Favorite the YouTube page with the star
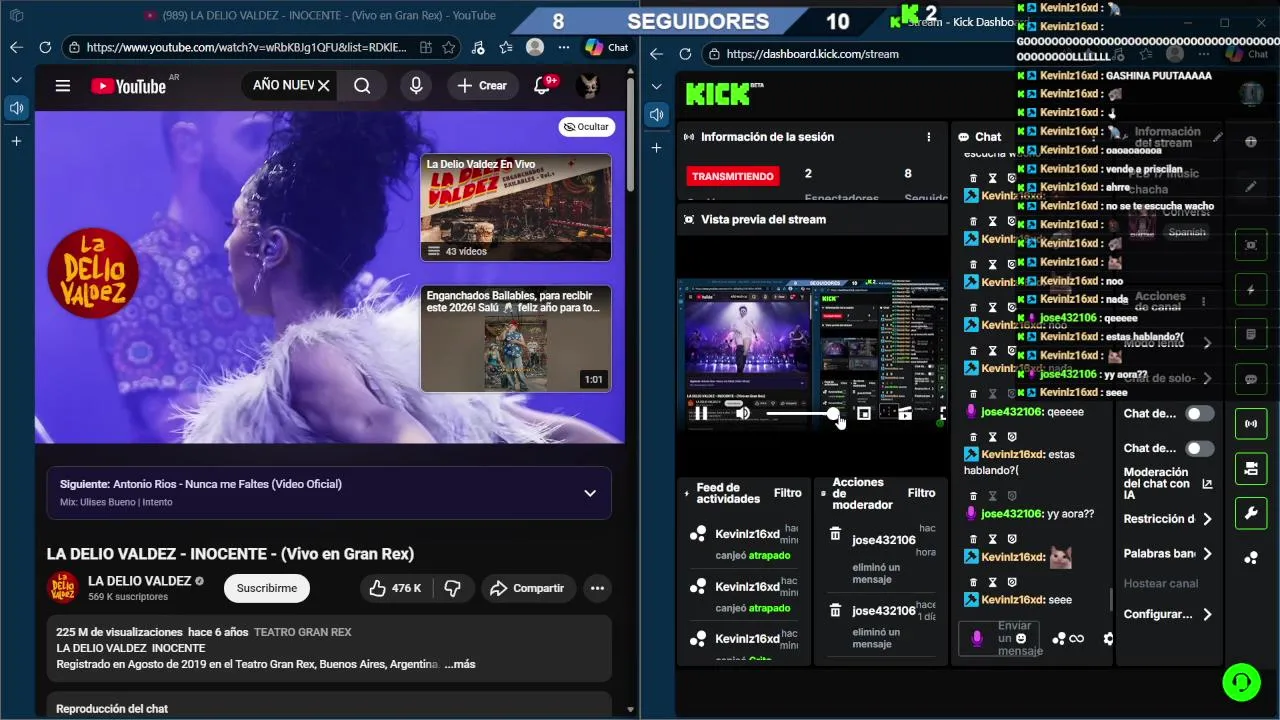Viewport: 1280px width, 720px height. pos(449,47)
